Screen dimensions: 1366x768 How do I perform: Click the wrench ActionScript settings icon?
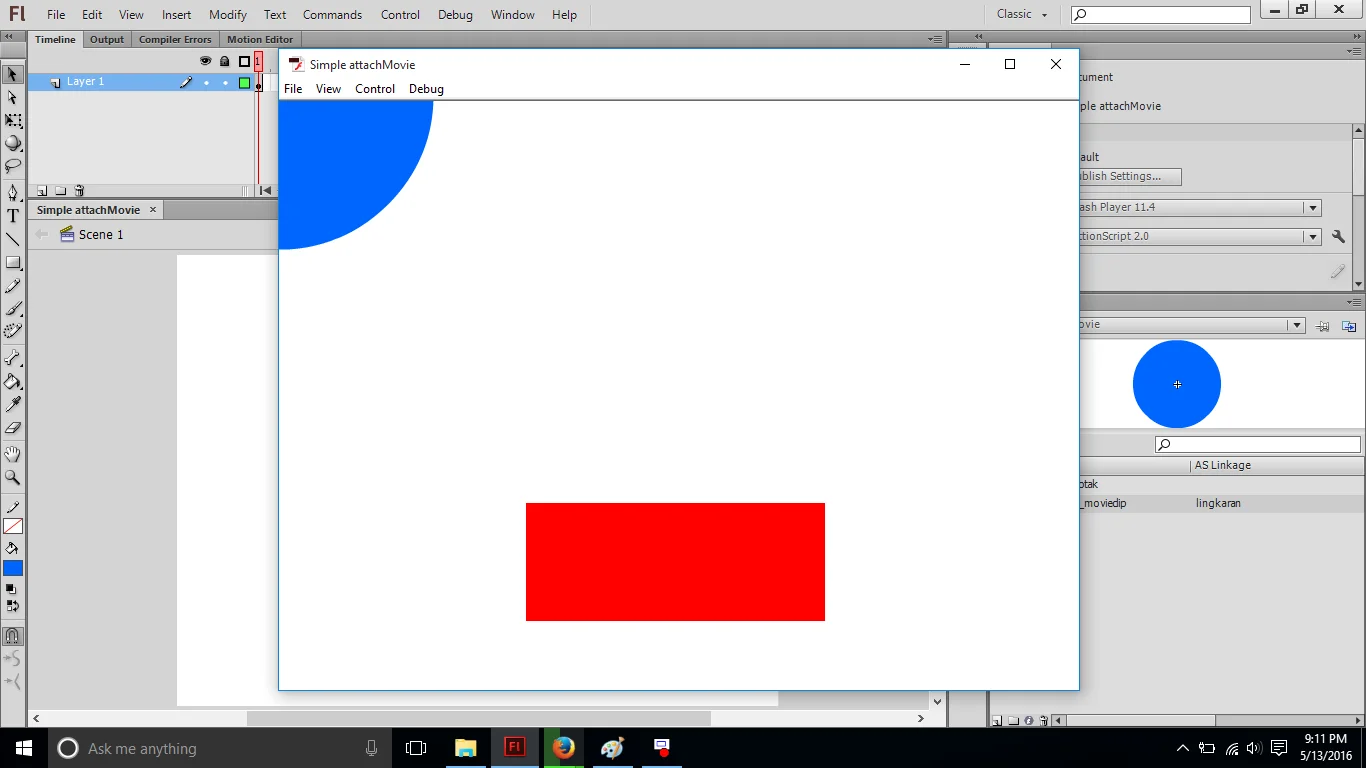1338,237
